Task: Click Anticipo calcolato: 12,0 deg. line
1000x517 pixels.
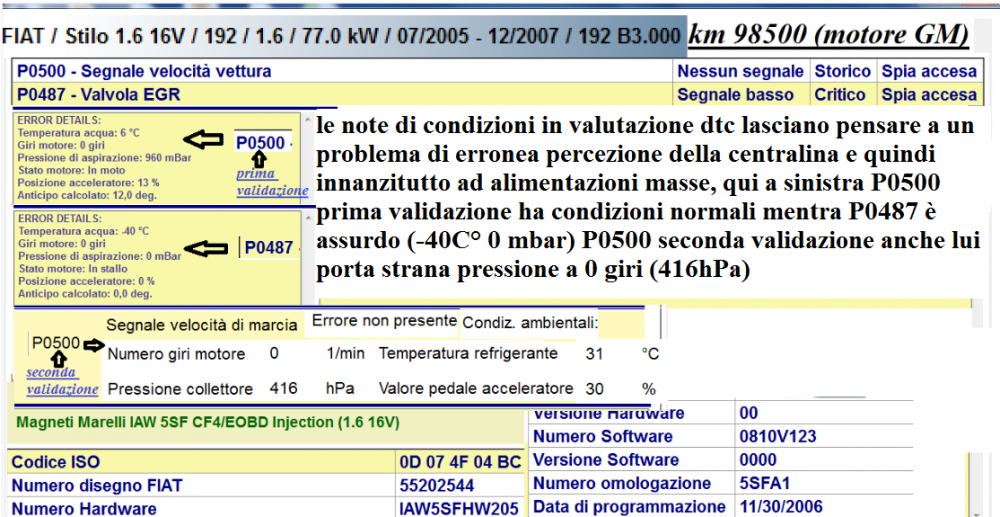Action: coord(85,196)
